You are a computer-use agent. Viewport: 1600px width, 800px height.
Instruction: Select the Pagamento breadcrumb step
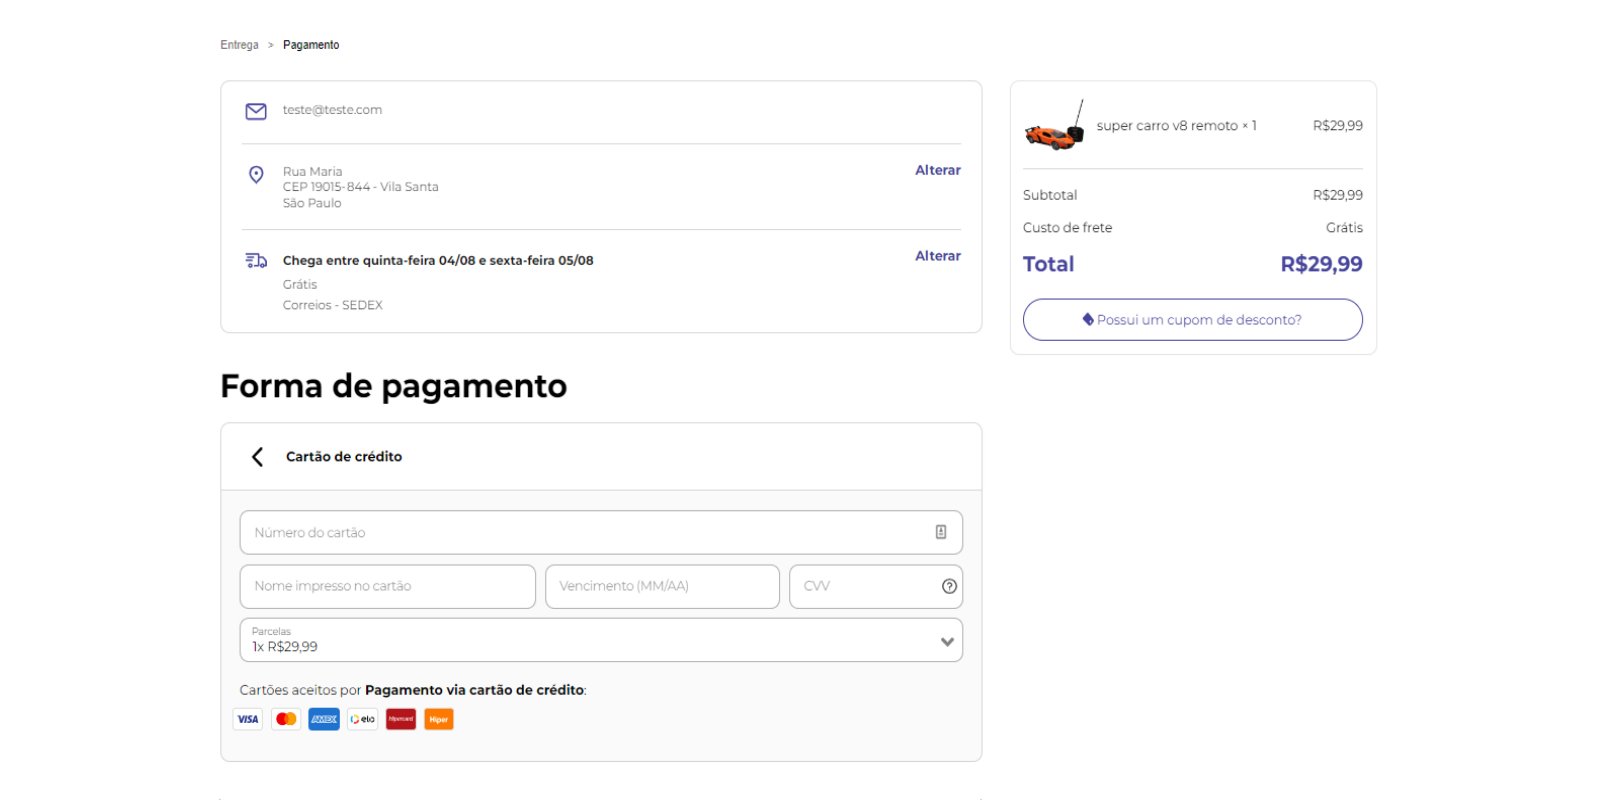coord(311,45)
